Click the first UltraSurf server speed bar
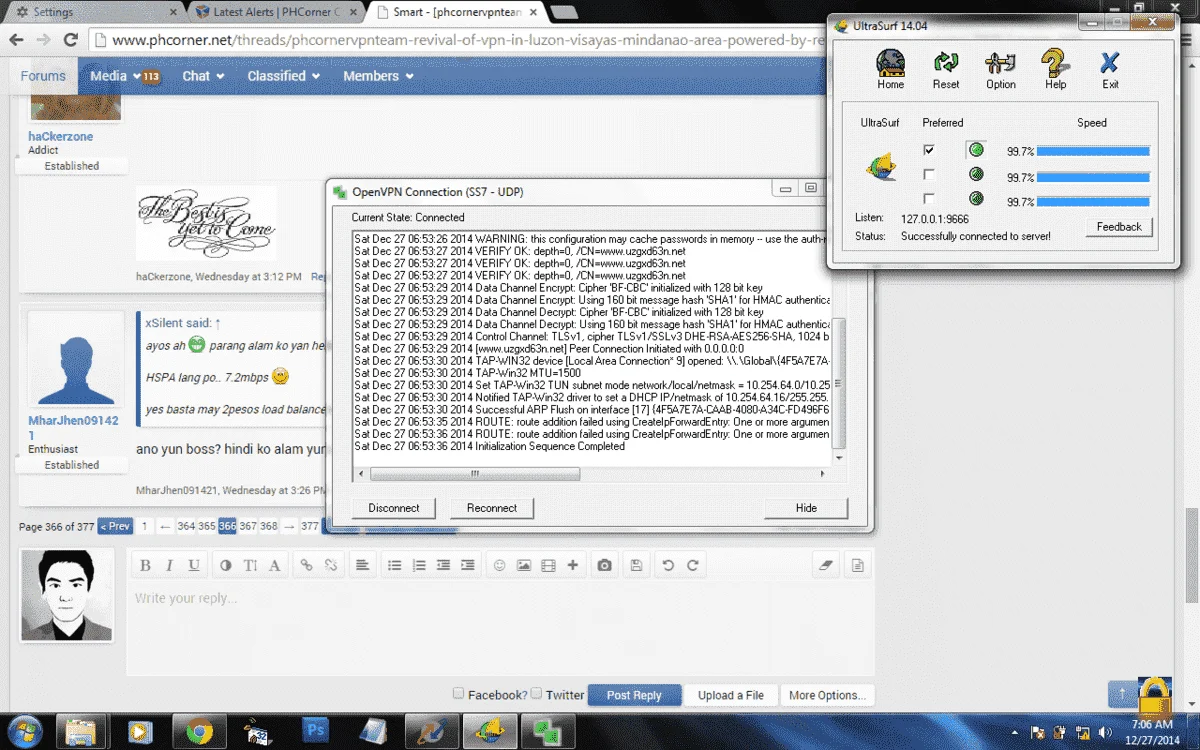 [x=1093, y=151]
